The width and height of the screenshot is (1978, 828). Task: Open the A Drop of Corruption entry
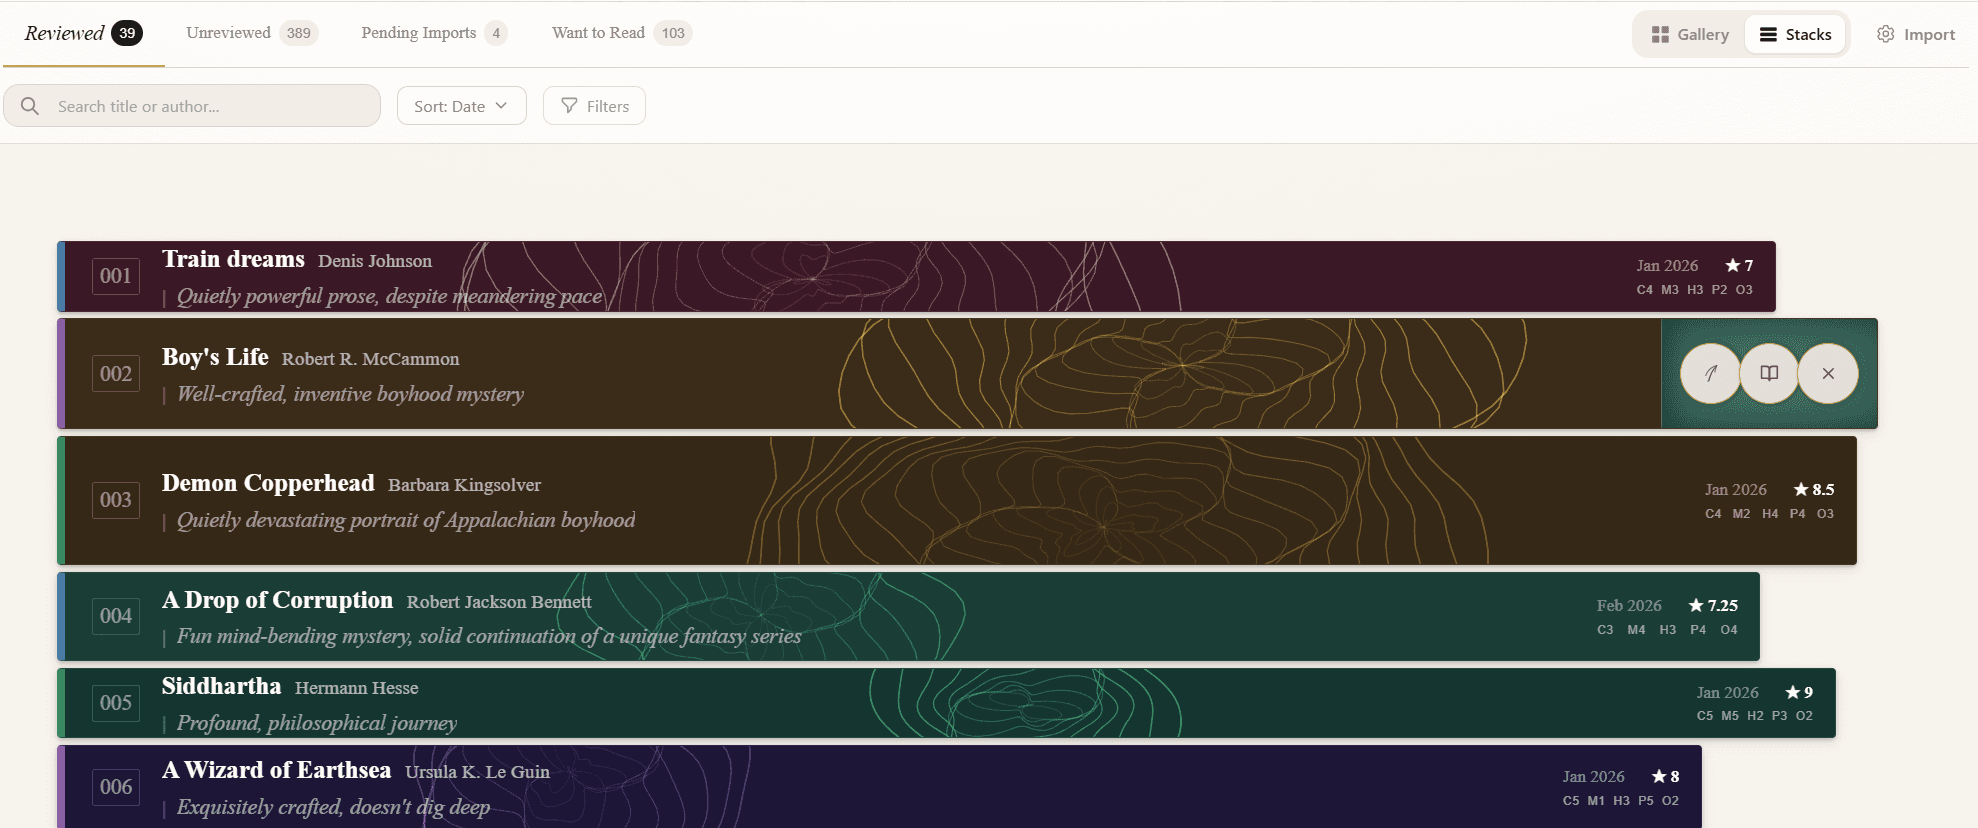(277, 600)
